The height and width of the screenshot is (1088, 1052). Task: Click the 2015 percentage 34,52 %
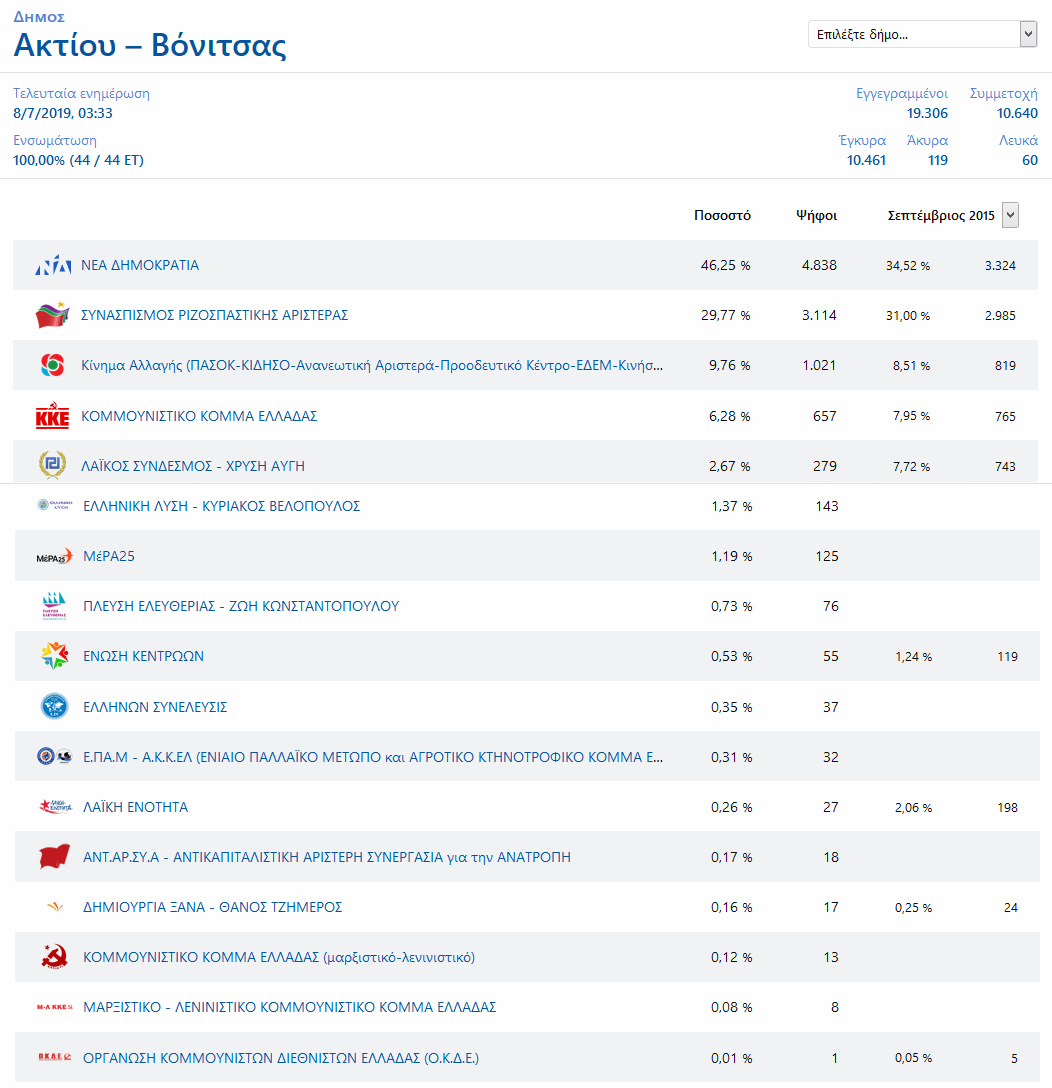[x=908, y=266]
